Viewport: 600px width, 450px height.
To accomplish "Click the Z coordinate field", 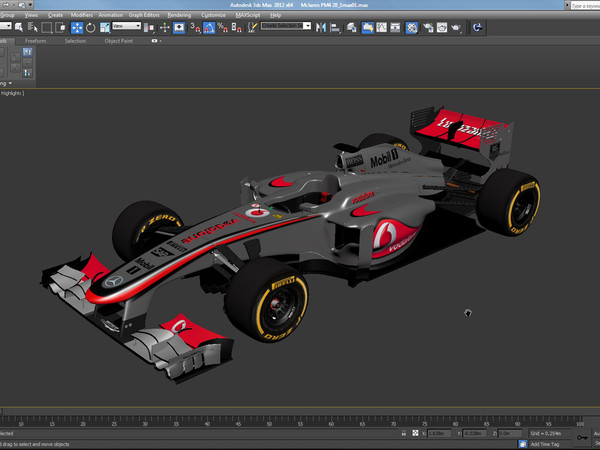I will (x=510, y=434).
